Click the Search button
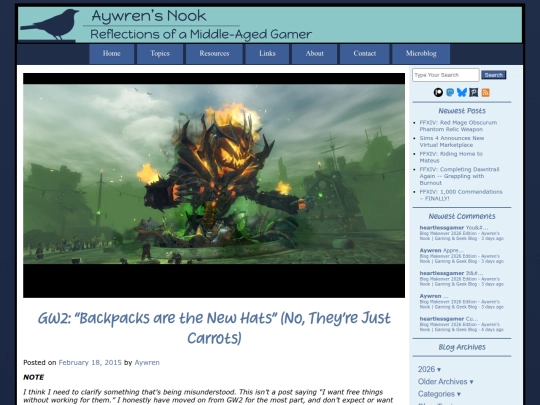The width and height of the screenshot is (540, 405). pos(494,75)
